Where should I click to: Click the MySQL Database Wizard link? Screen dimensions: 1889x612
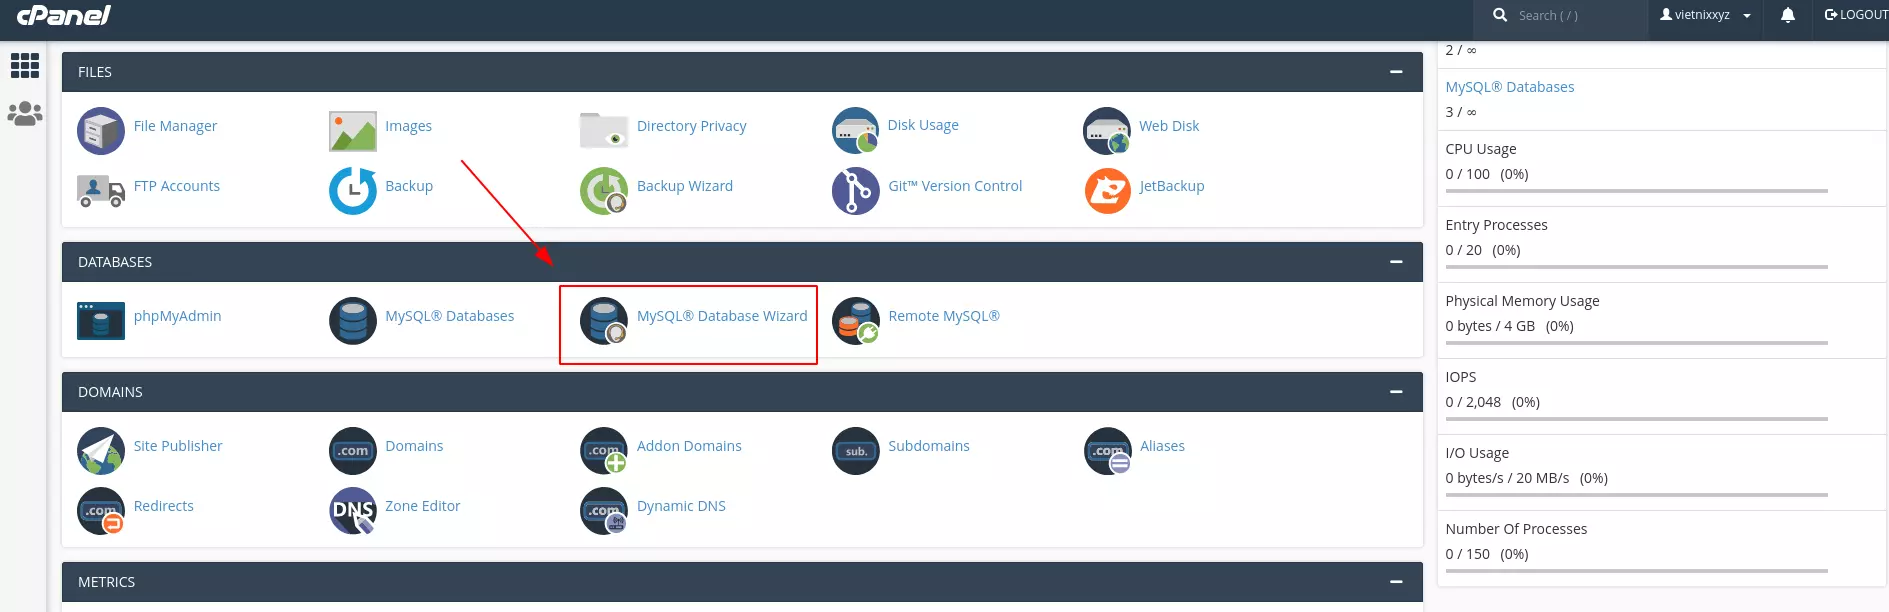(x=722, y=316)
